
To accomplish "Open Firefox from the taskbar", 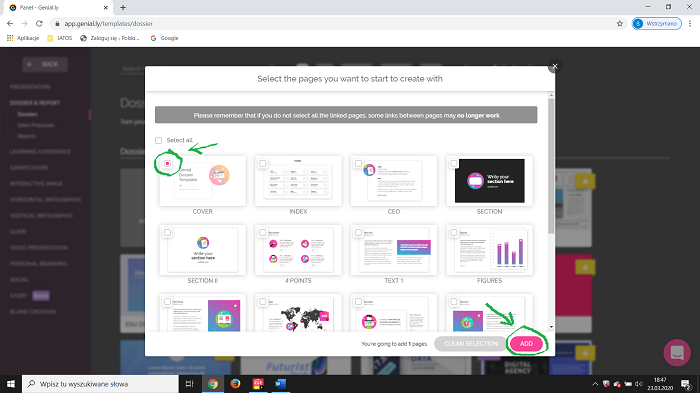I will (235, 384).
